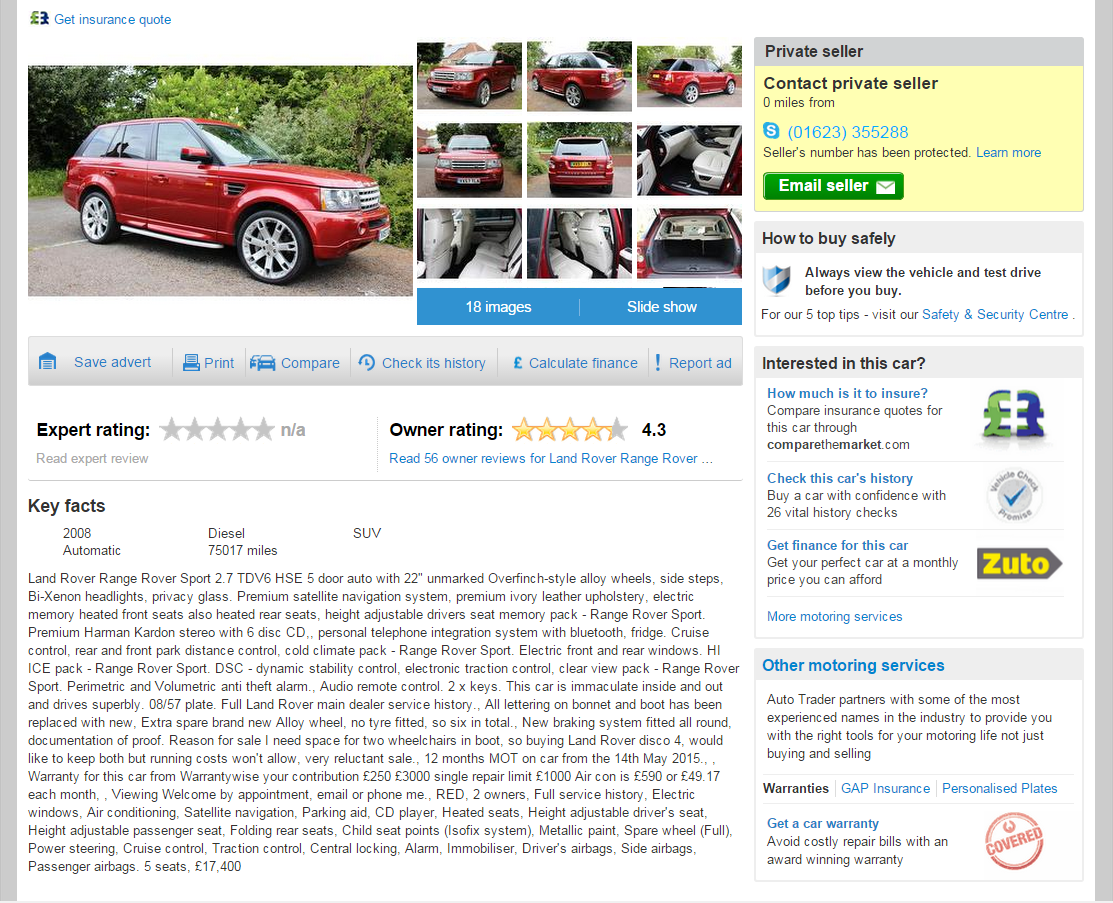Image resolution: width=1113 pixels, height=903 pixels.
Task: Click the Check its history clock icon
Action: click(x=367, y=362)
